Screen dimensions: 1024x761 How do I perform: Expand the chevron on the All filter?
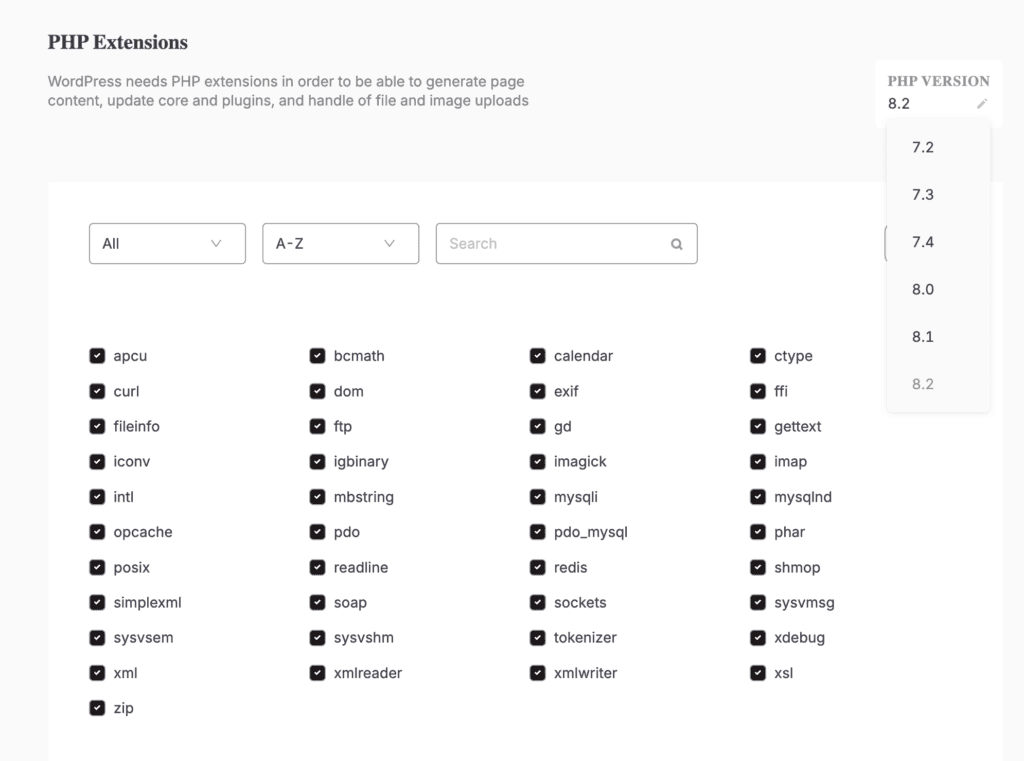pyautogui.click(x=216, y=243)
